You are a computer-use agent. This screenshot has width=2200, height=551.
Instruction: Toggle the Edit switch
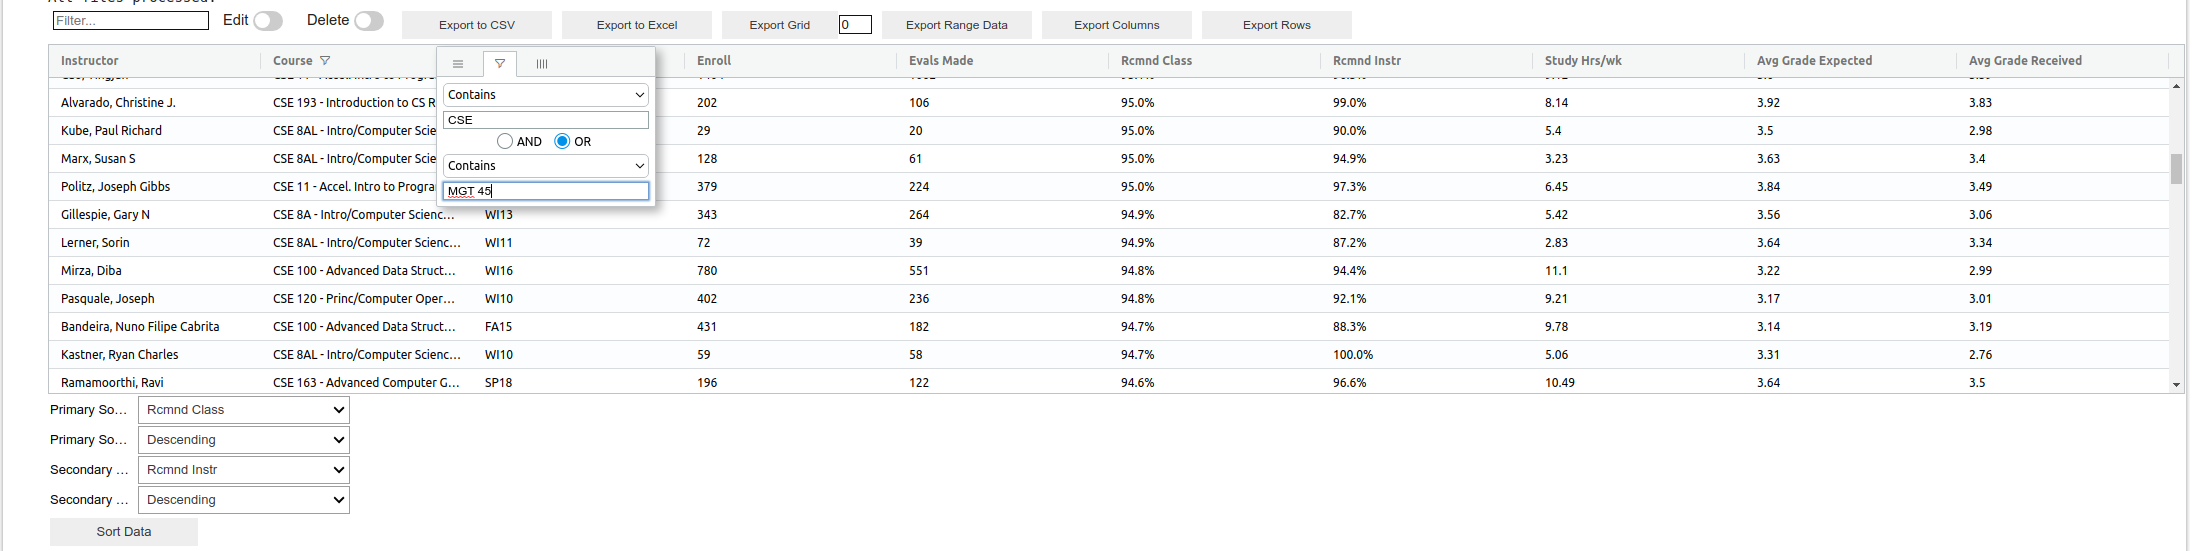pyautogui.click(x=268, y=21)
